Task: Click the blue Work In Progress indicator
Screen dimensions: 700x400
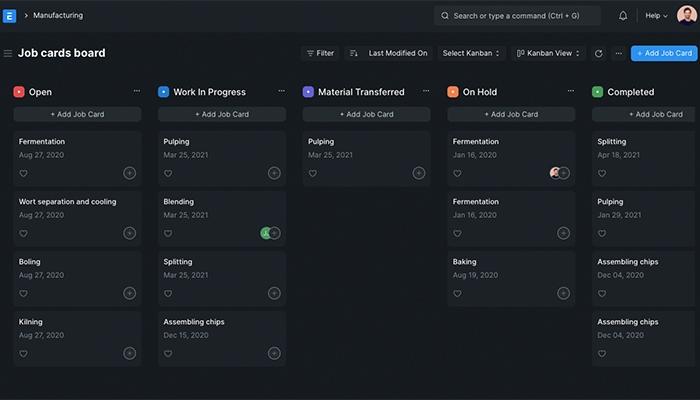Action: tap(163, 92)
